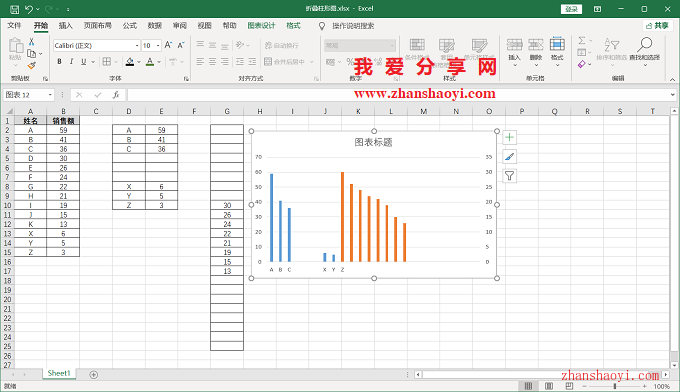Viewport: 680px width, 392px height.
Task: Click the Clear eraser icon
Action: point(582,64)
